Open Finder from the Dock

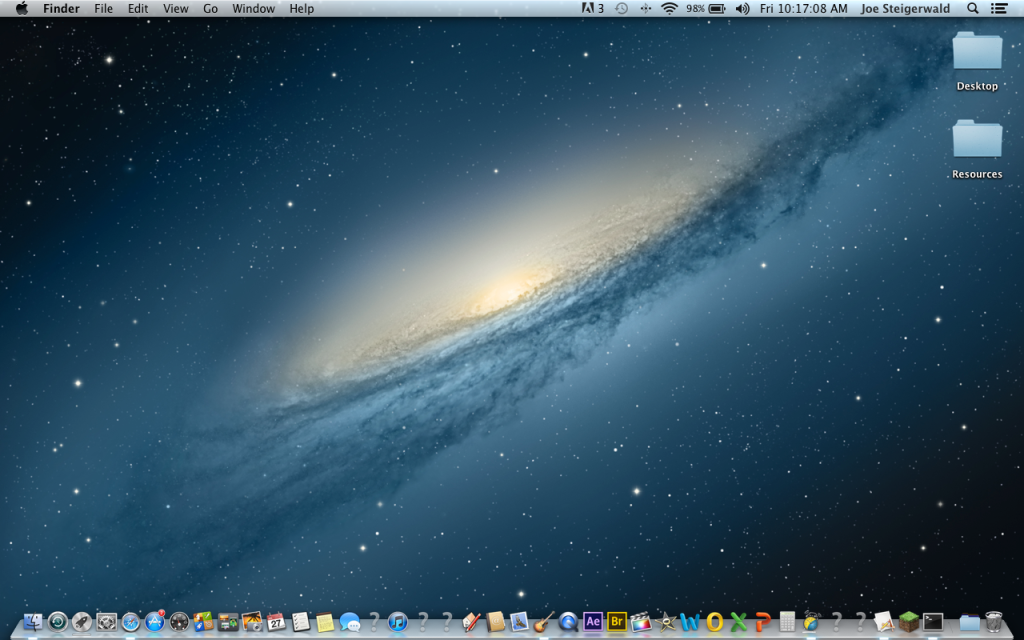point(32,622)
